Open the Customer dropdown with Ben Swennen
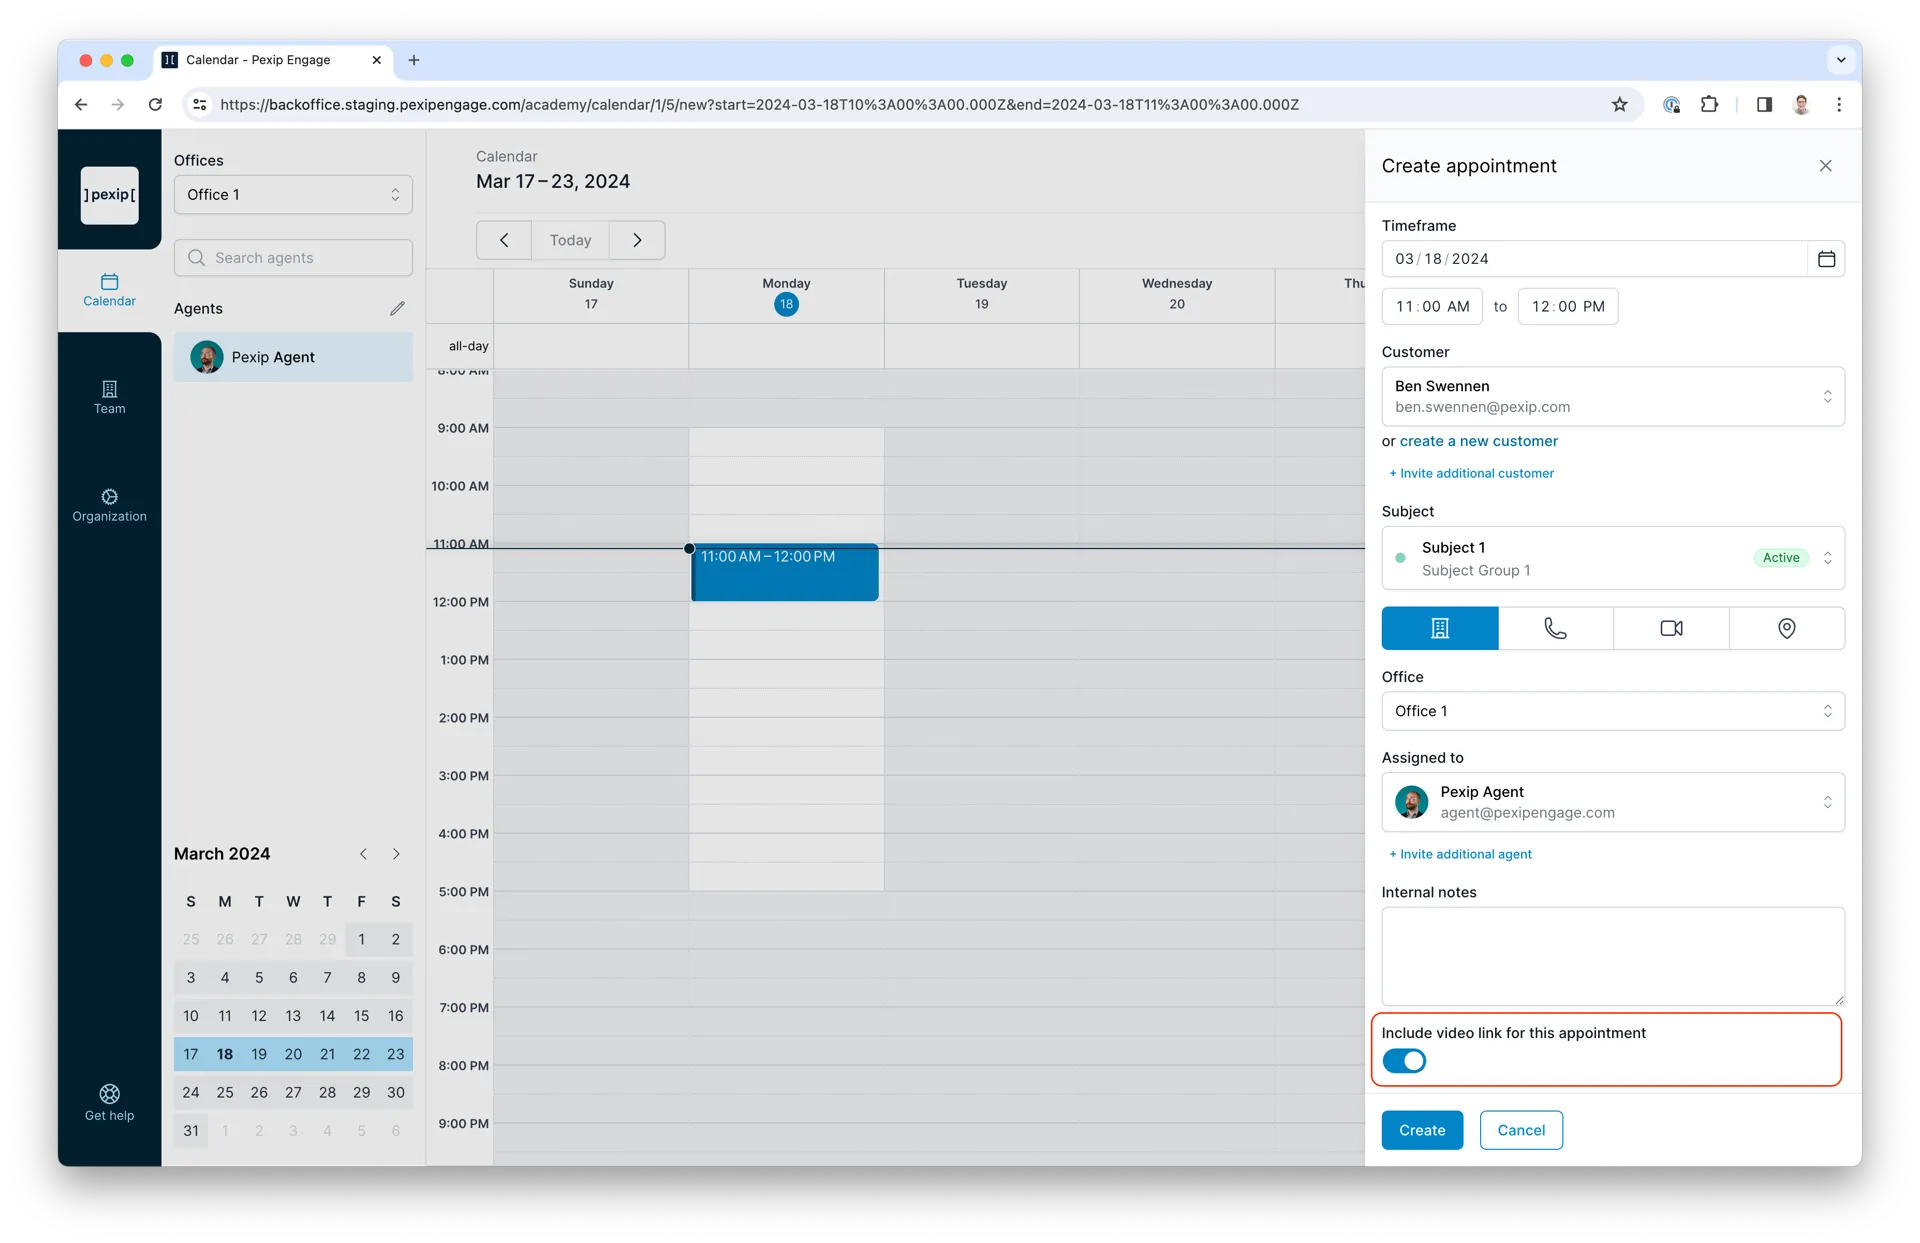 tap(1613, 396)
